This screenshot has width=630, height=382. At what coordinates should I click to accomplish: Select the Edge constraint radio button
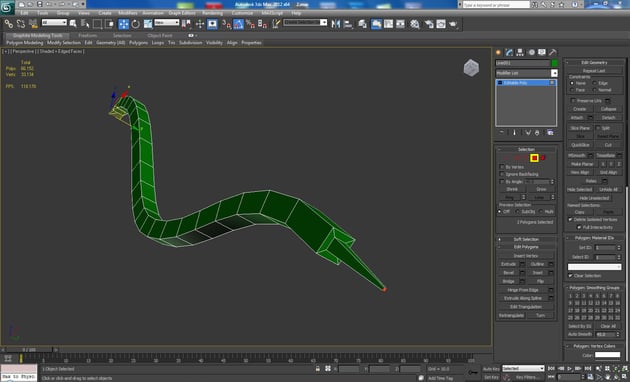pos(595,83)
